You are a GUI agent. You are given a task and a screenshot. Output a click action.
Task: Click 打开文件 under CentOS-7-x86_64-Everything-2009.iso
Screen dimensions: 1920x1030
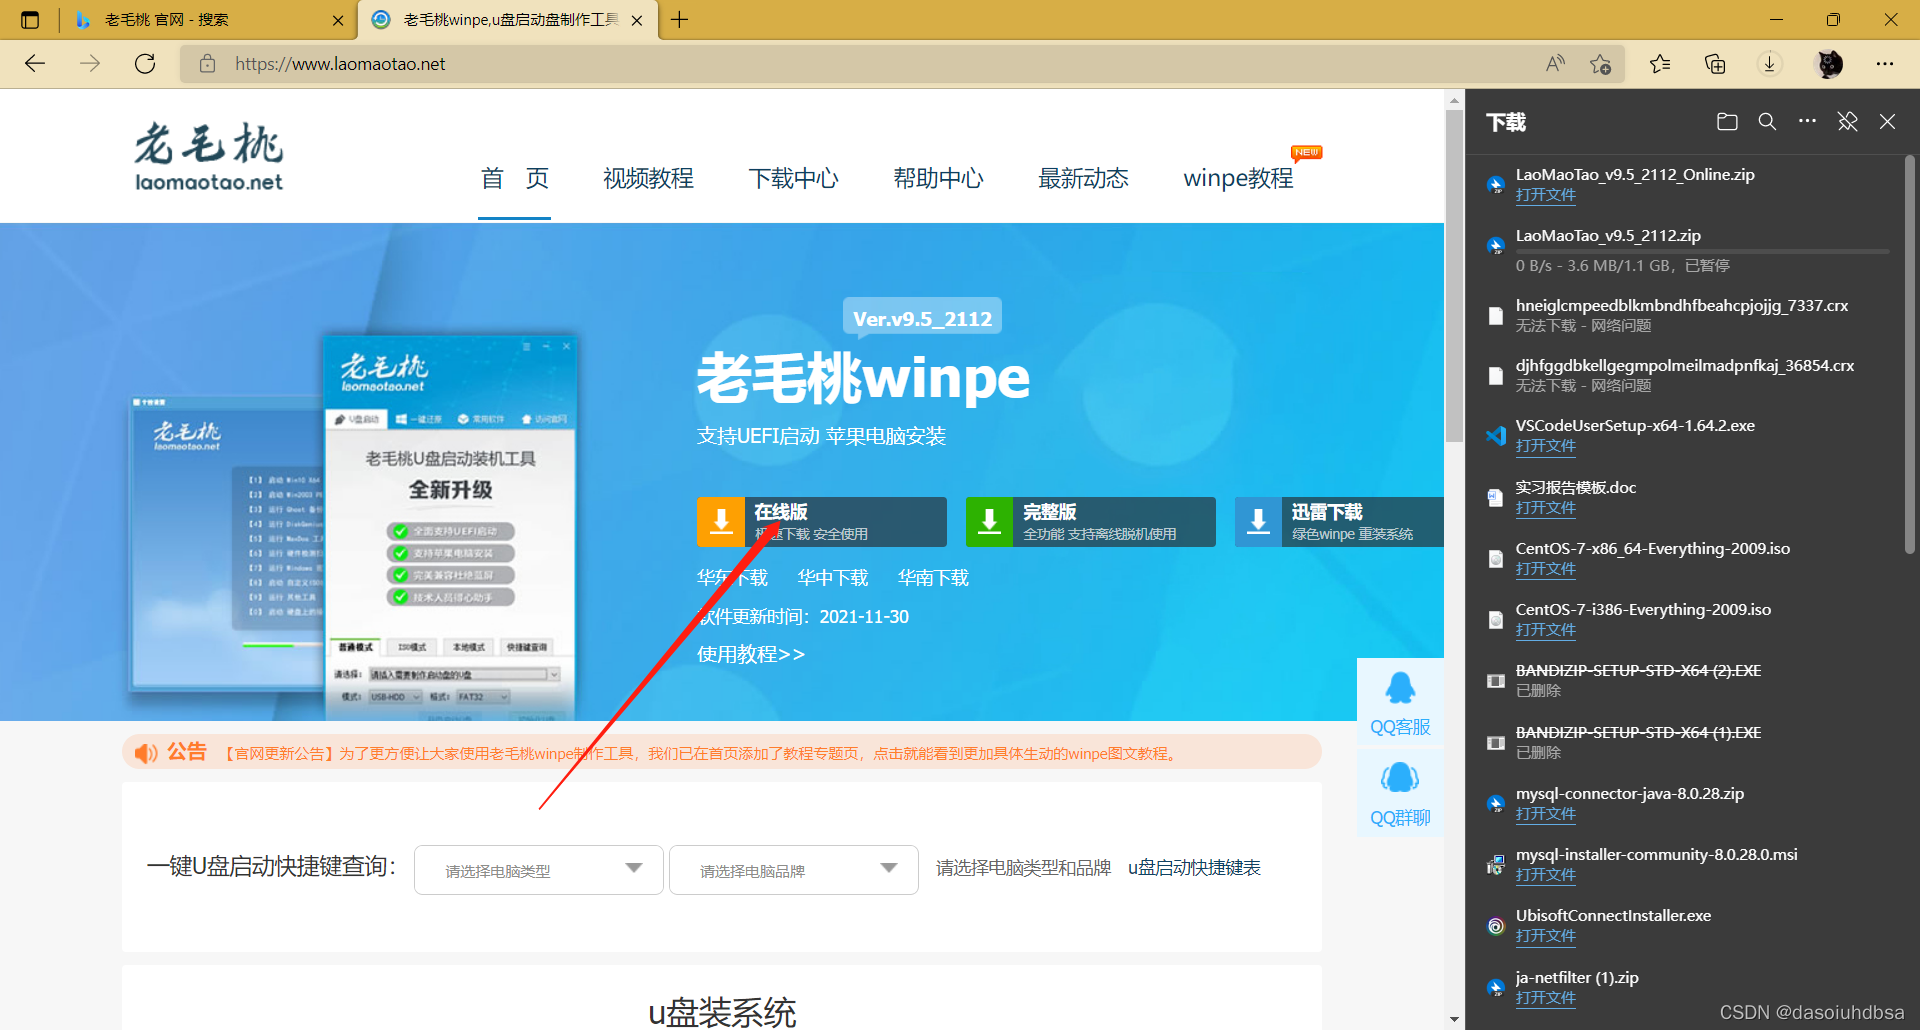coord(1545,569)
